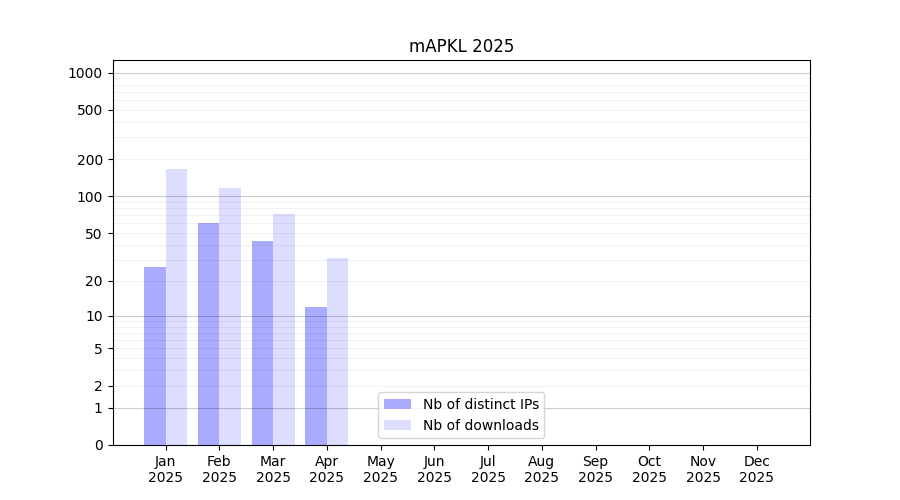Select the 'Aug 2025' x-axis label
The width and height of the screenshot is (900, 500).
coord(541,469)
